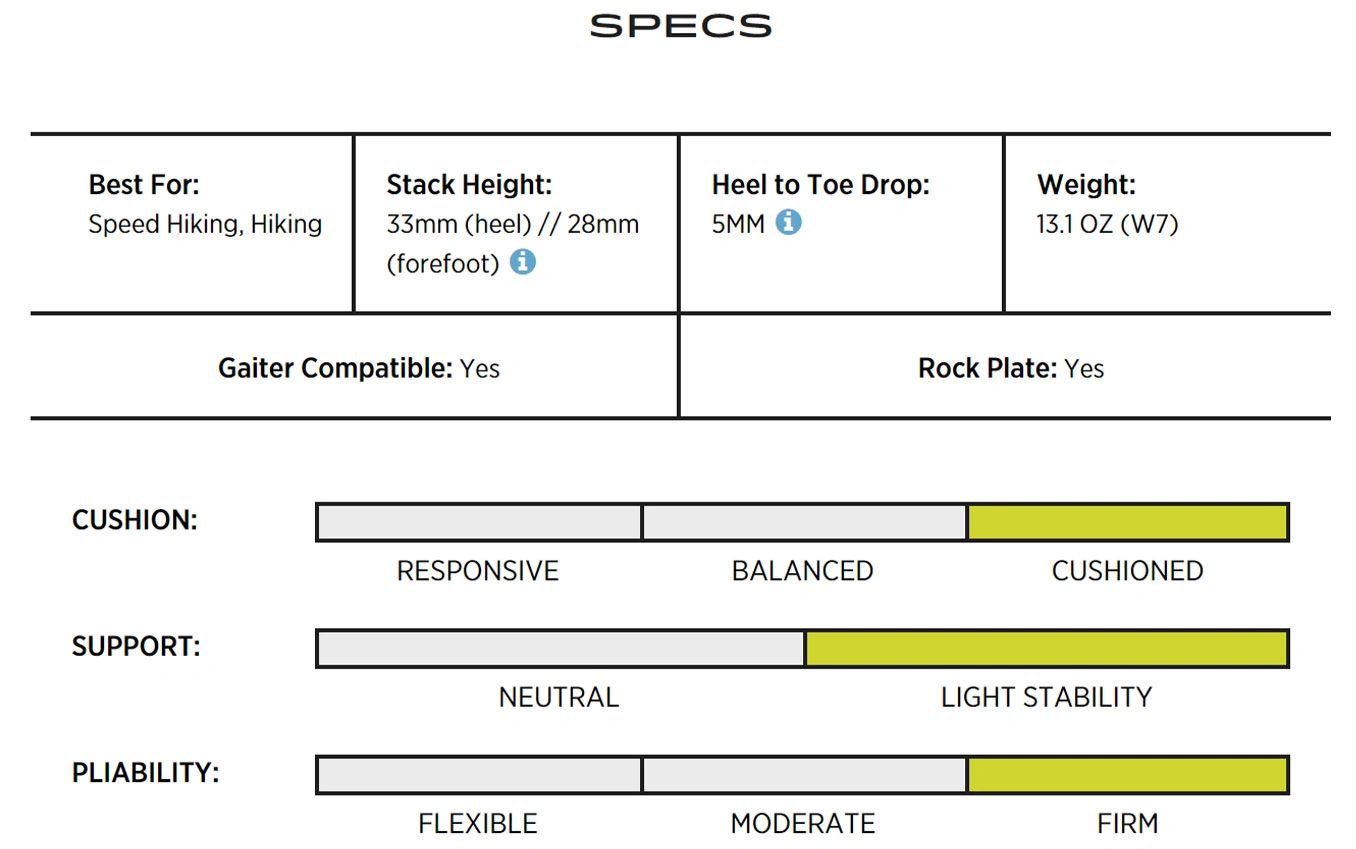Select the FIRM pliability segment
This screenshot has width=1356, height=849.
coord(1127,775)
